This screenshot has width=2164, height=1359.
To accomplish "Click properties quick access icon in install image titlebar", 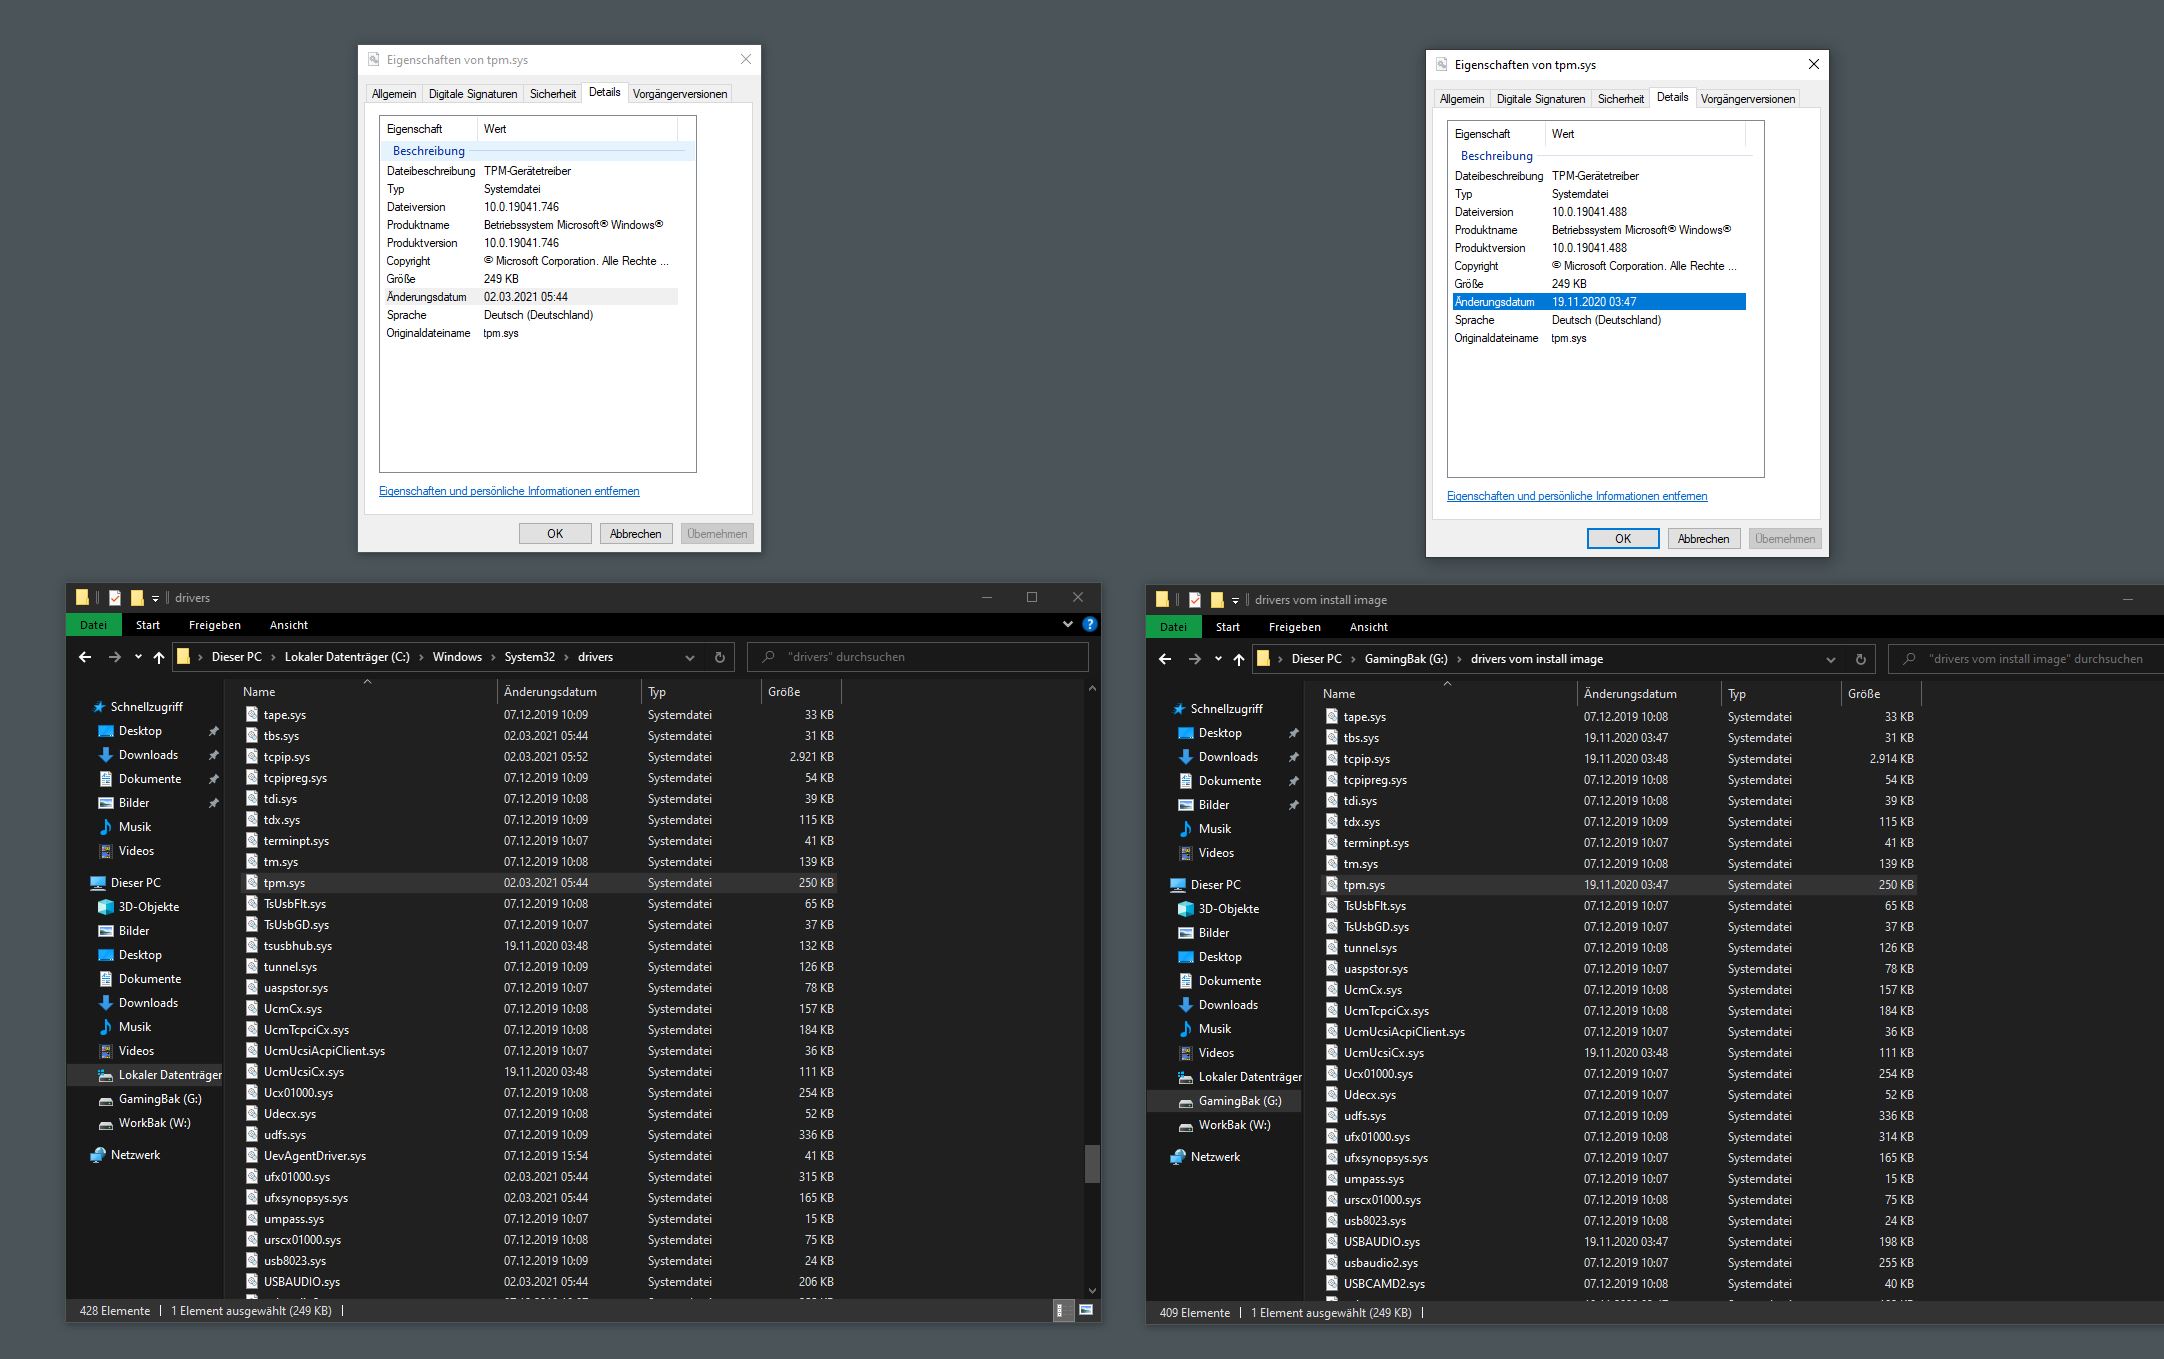I will click(1195, 600).
